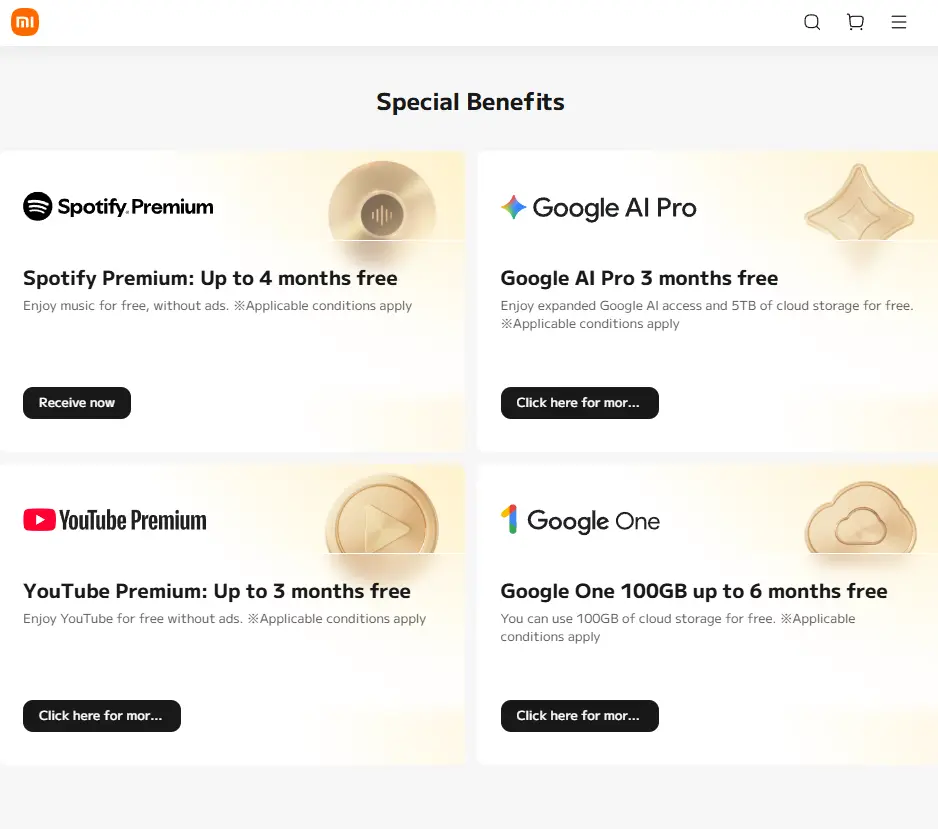This screenshot has width=938, height=829.
Task: Click the golden cloud graphic
Action: click(860, 519)
